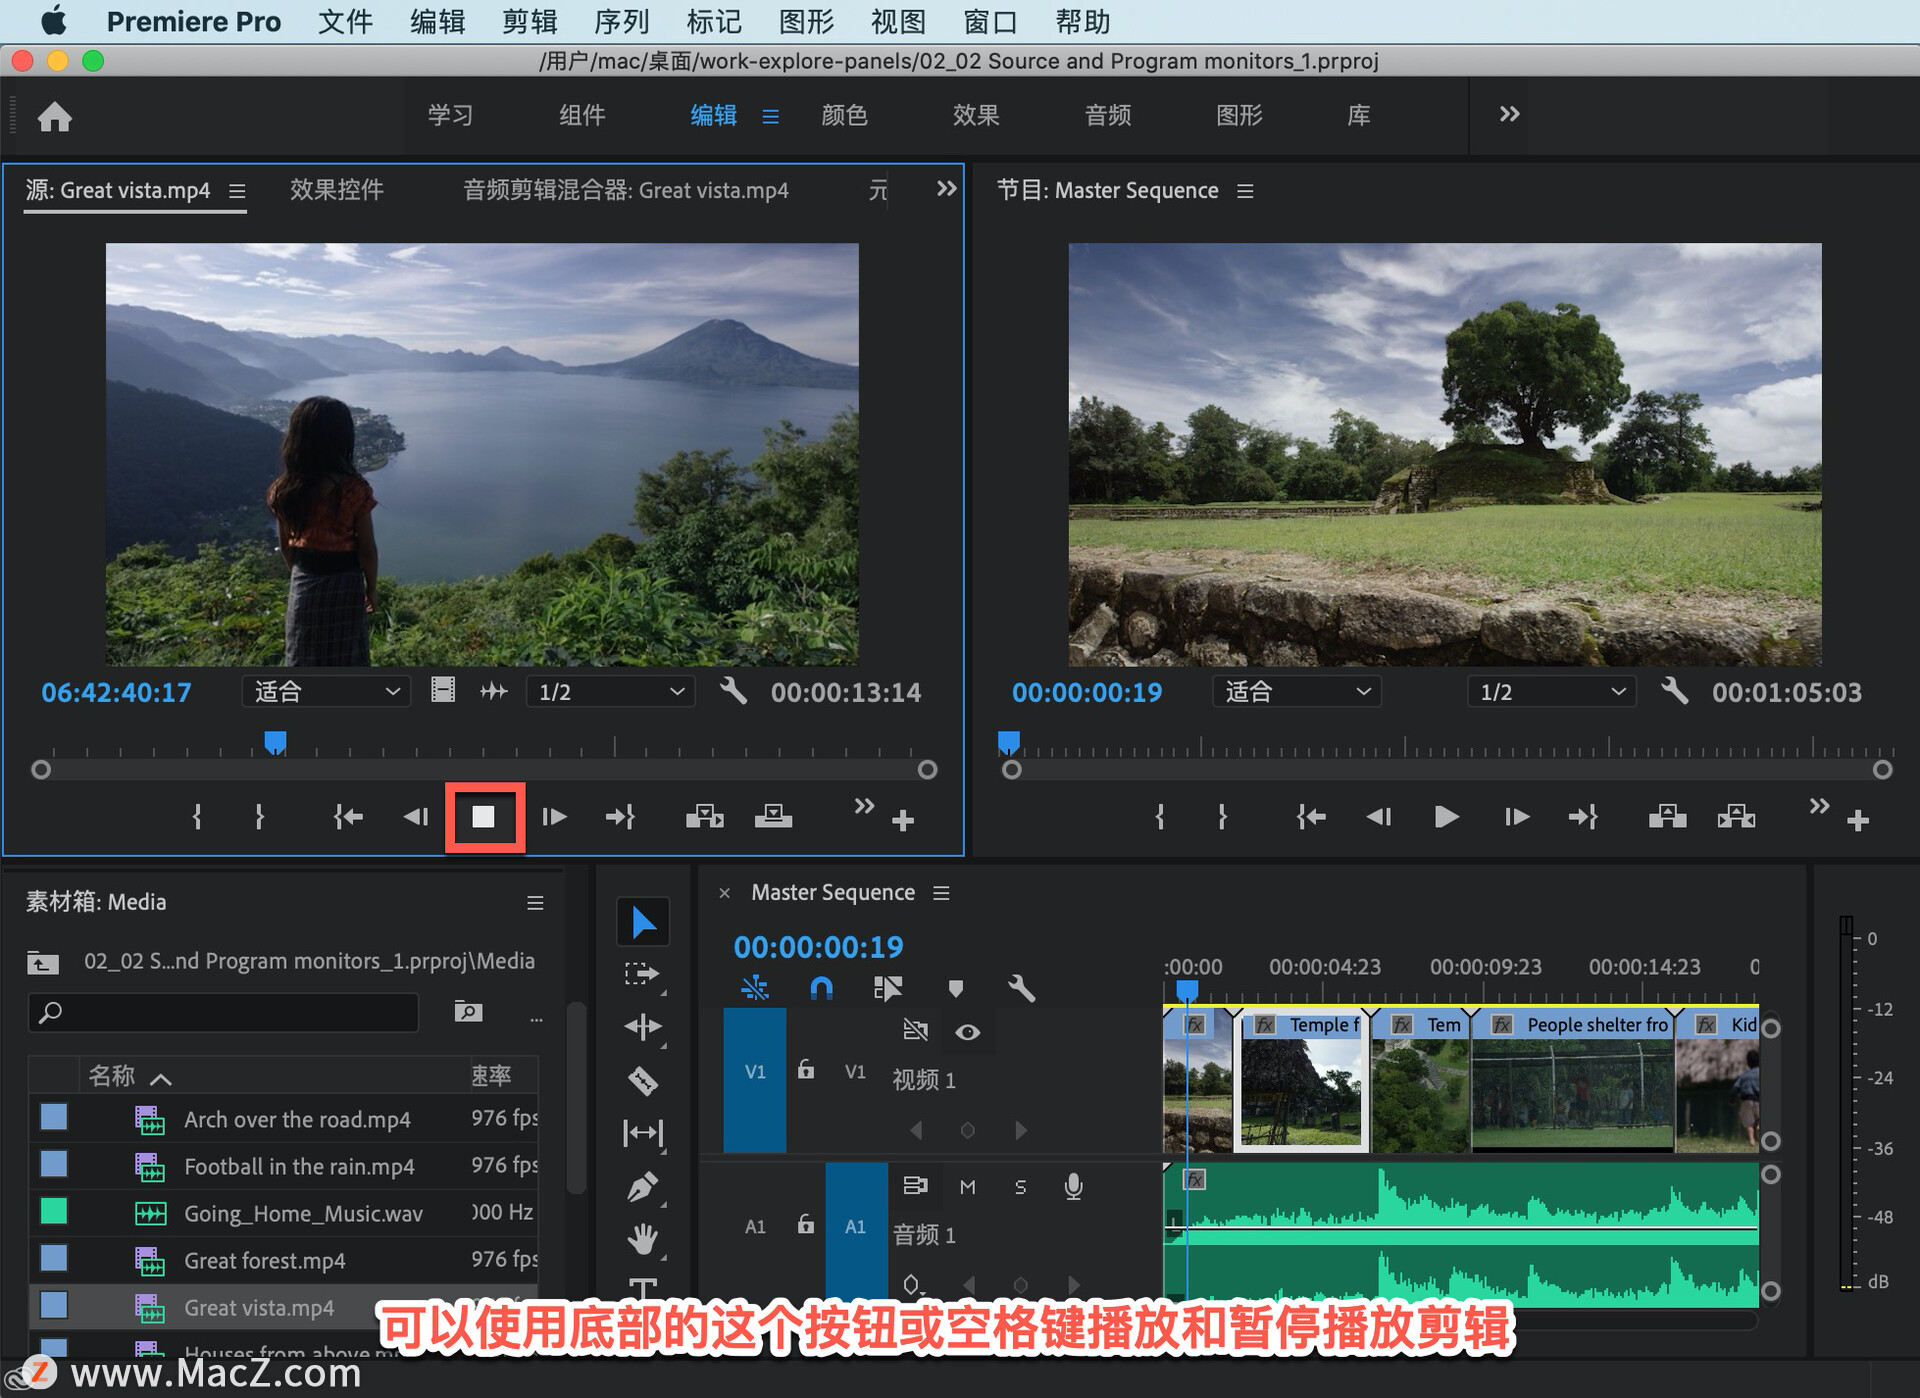Toggle track lock for A1
Image resolution: width=1920 pixels, height=1398 pixels.
tap(806, 1224)
